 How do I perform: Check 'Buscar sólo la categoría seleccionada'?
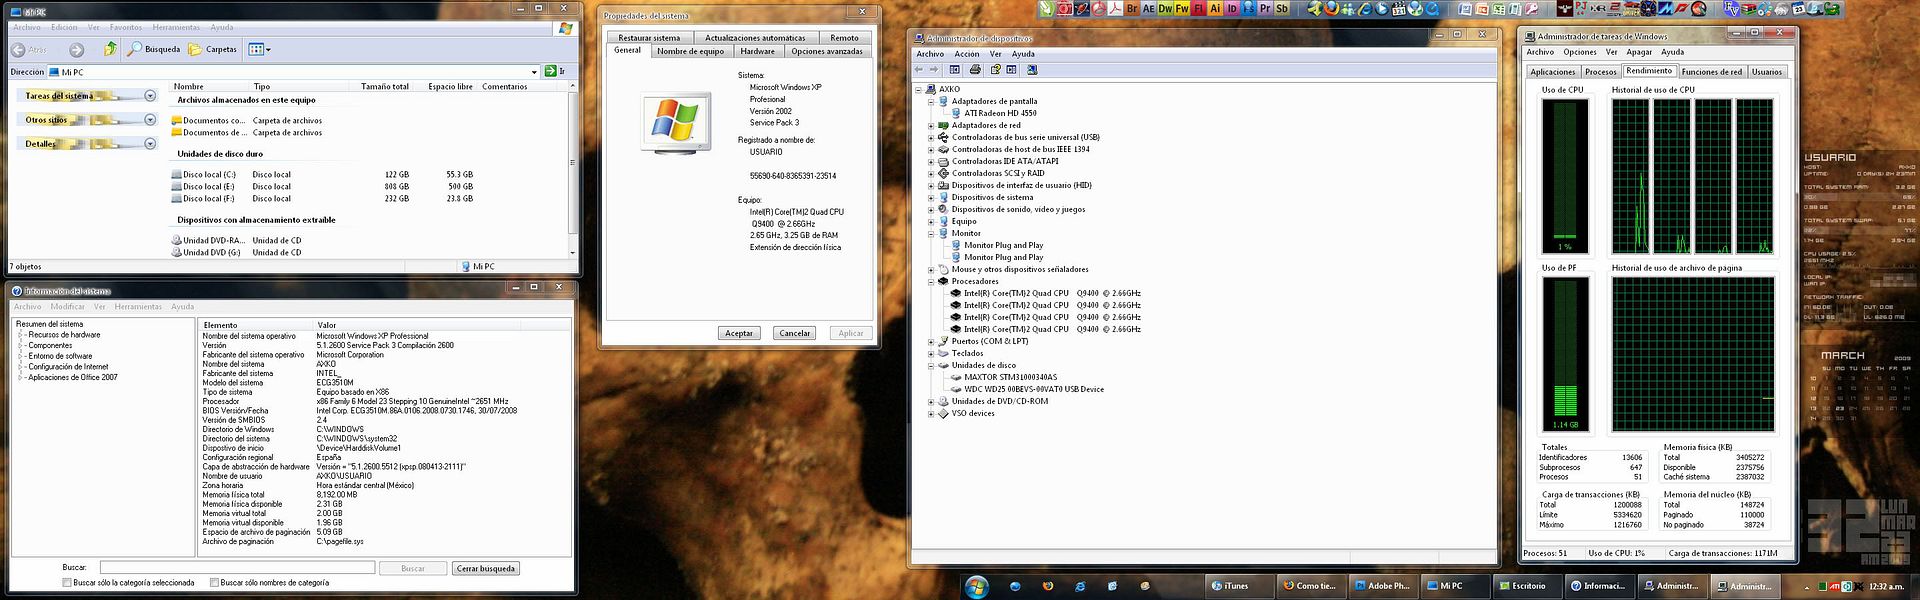67,583
